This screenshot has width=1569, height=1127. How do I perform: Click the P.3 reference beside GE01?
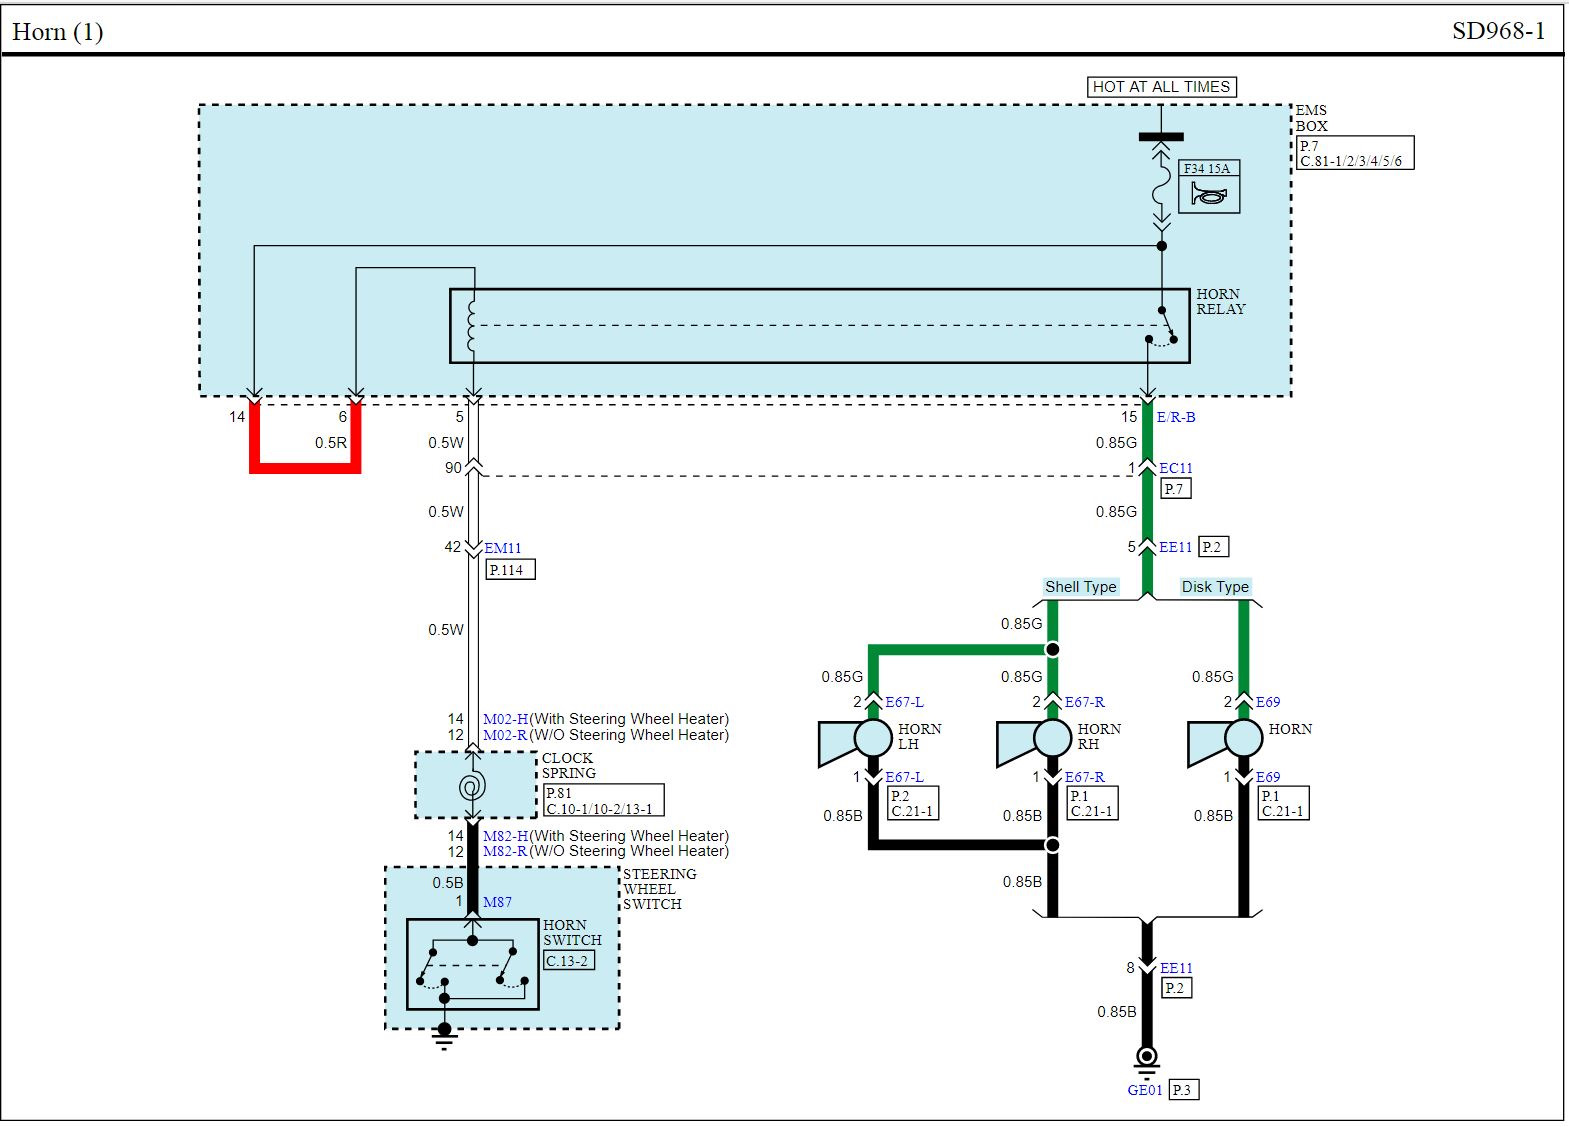[1183, 1090]
